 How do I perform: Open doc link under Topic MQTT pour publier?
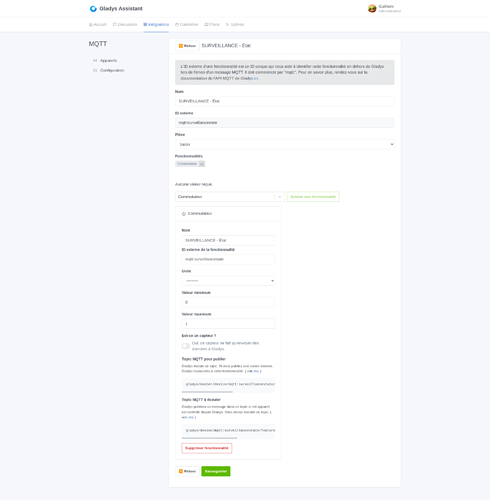click(x=256, y=371)
